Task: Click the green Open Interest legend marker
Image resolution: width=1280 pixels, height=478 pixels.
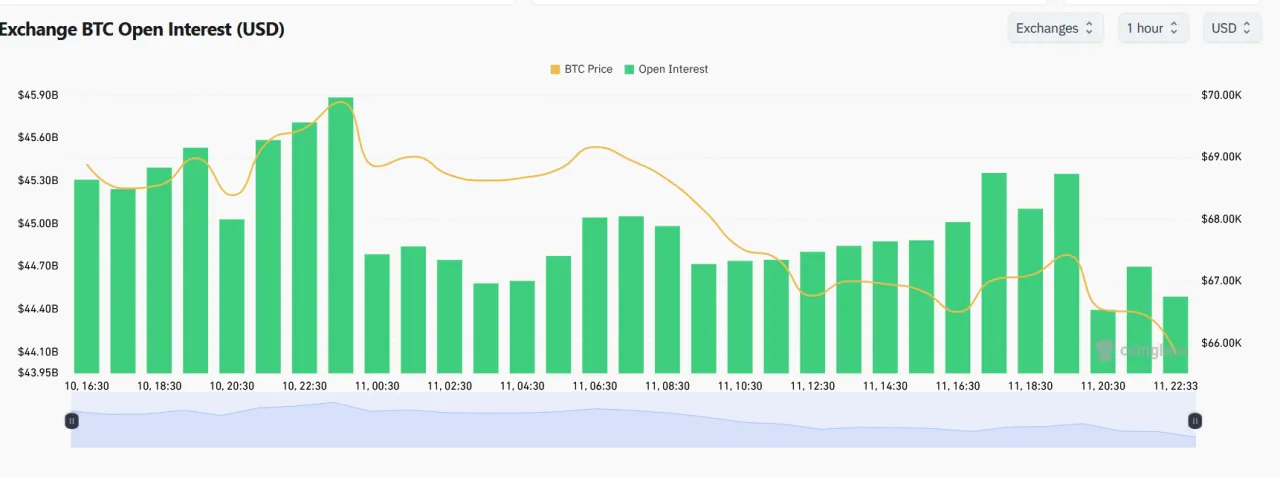Action: pos(629,69)
